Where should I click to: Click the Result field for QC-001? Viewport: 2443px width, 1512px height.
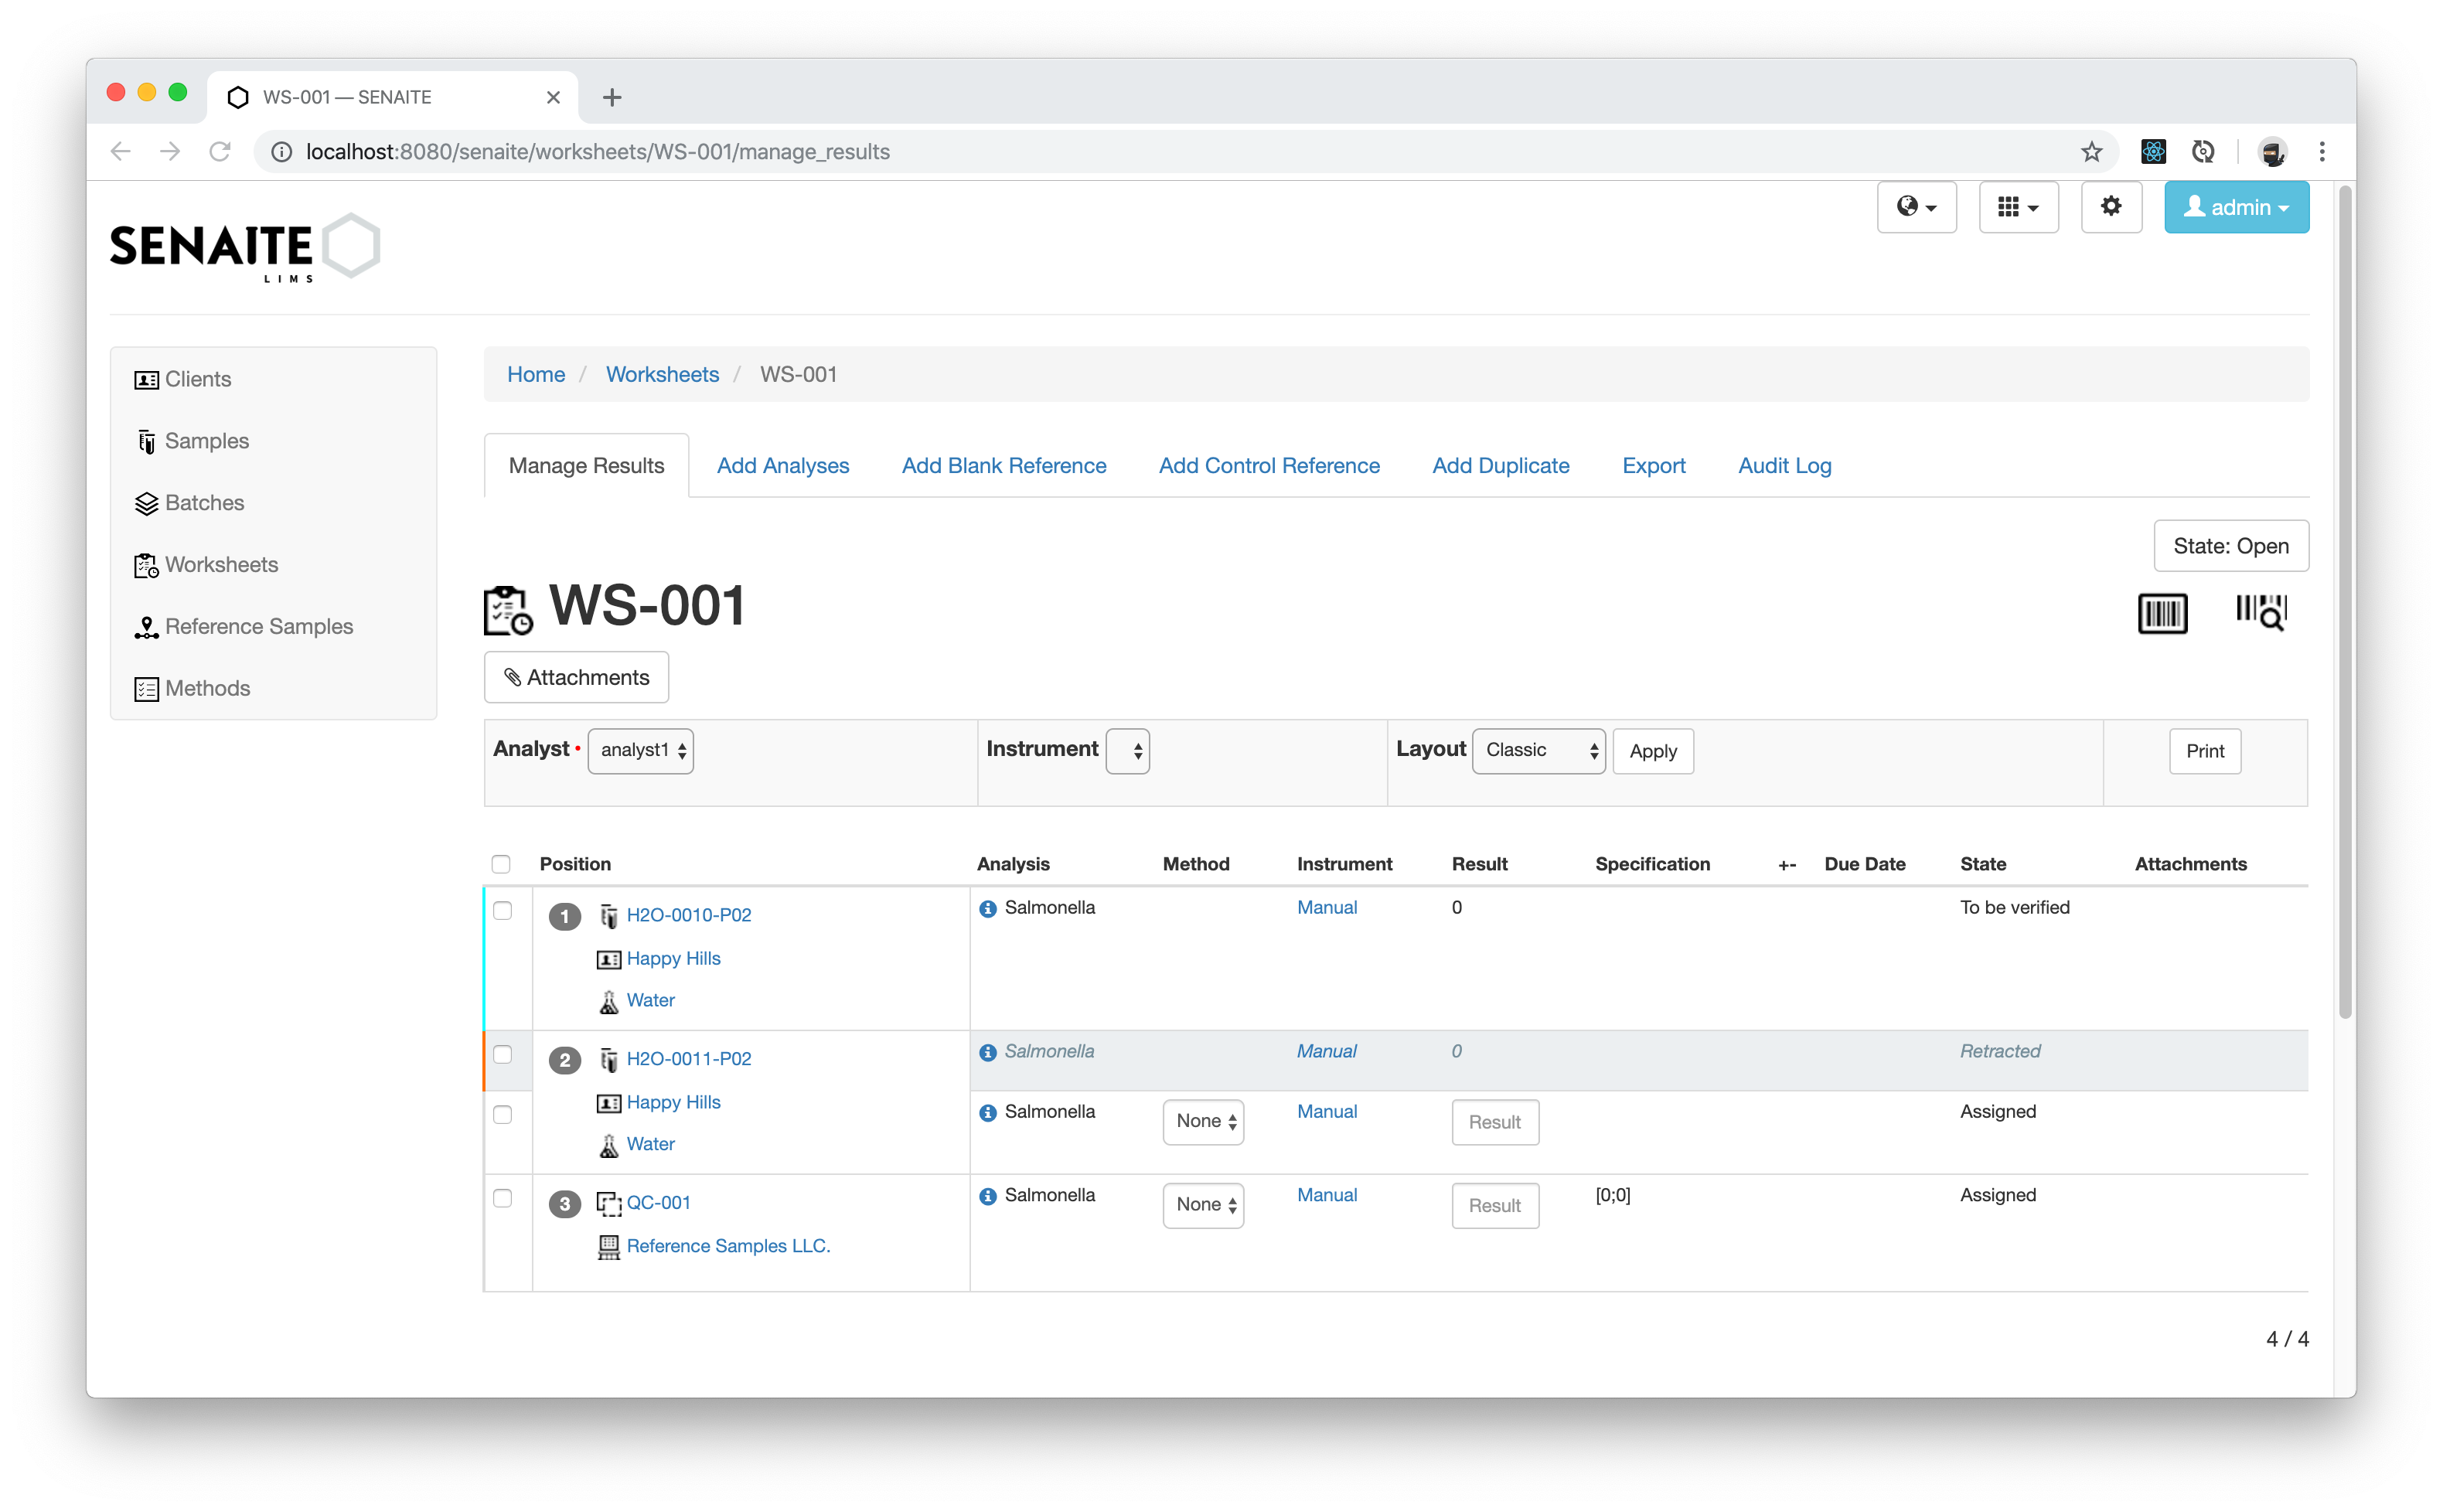(1495, 1205)
